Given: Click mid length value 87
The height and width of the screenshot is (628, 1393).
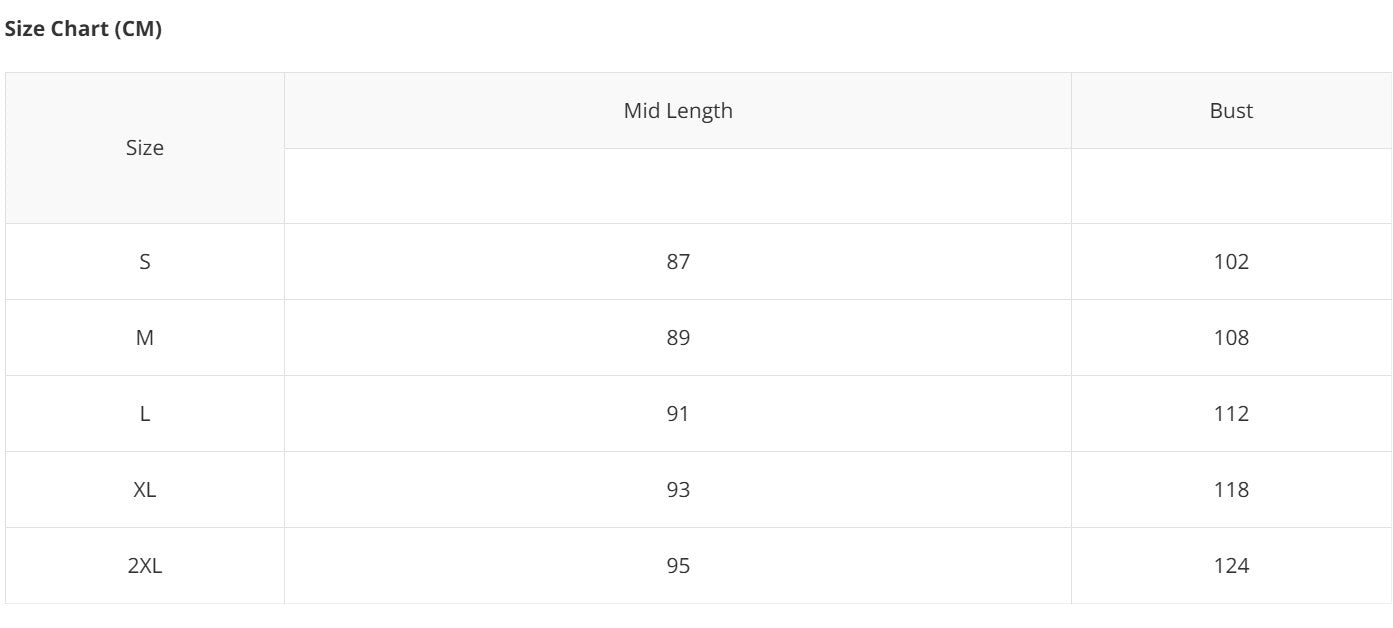Looking at the screenshot, I should tap(678, 262).
